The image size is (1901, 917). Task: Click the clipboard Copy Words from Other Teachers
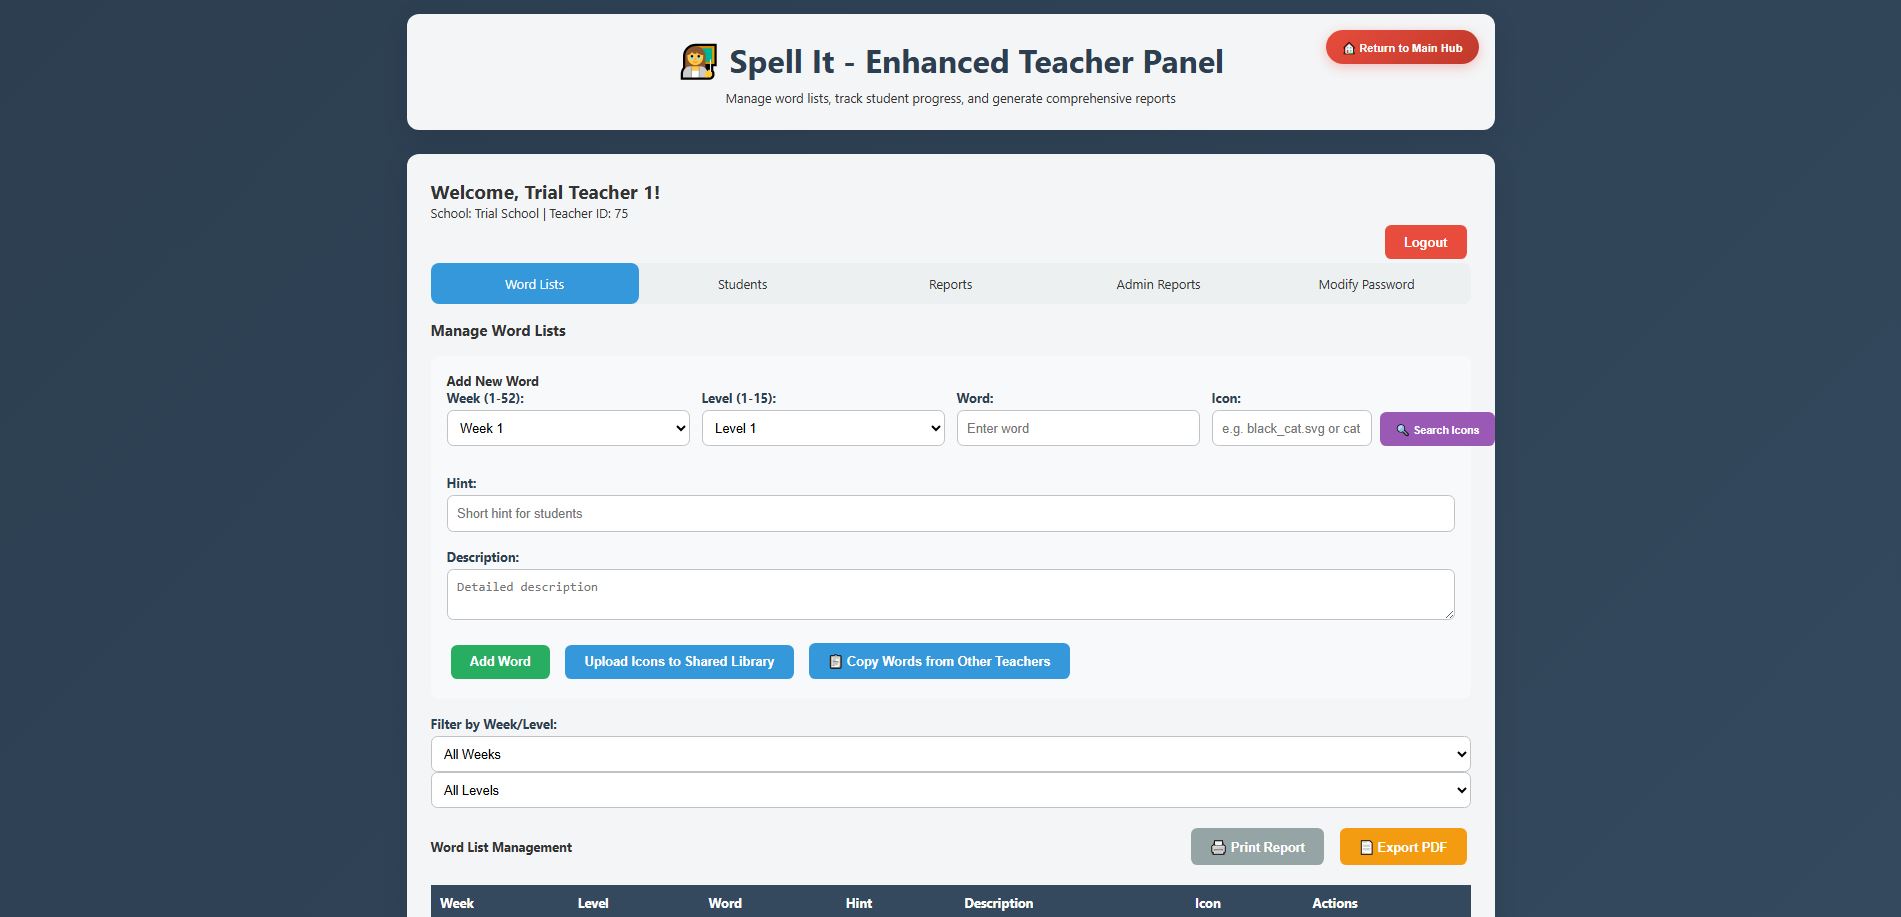point(938,661)
